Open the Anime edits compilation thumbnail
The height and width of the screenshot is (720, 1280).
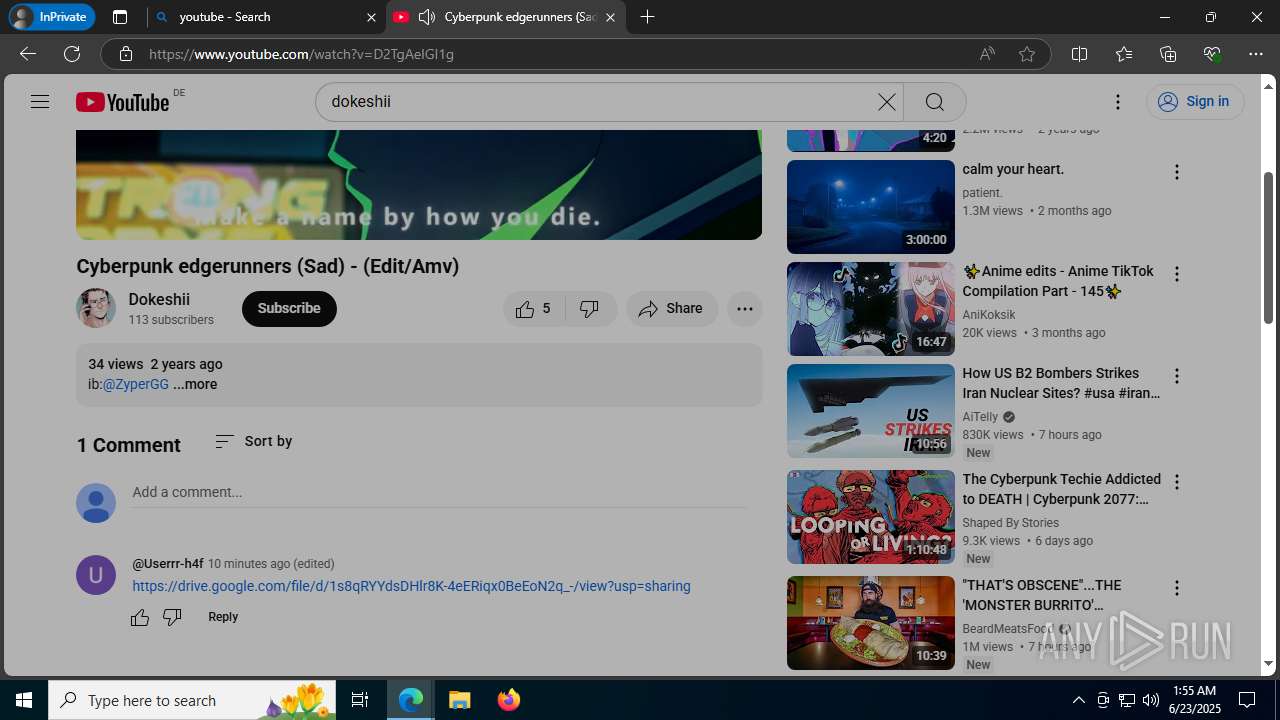coord(871,309)
